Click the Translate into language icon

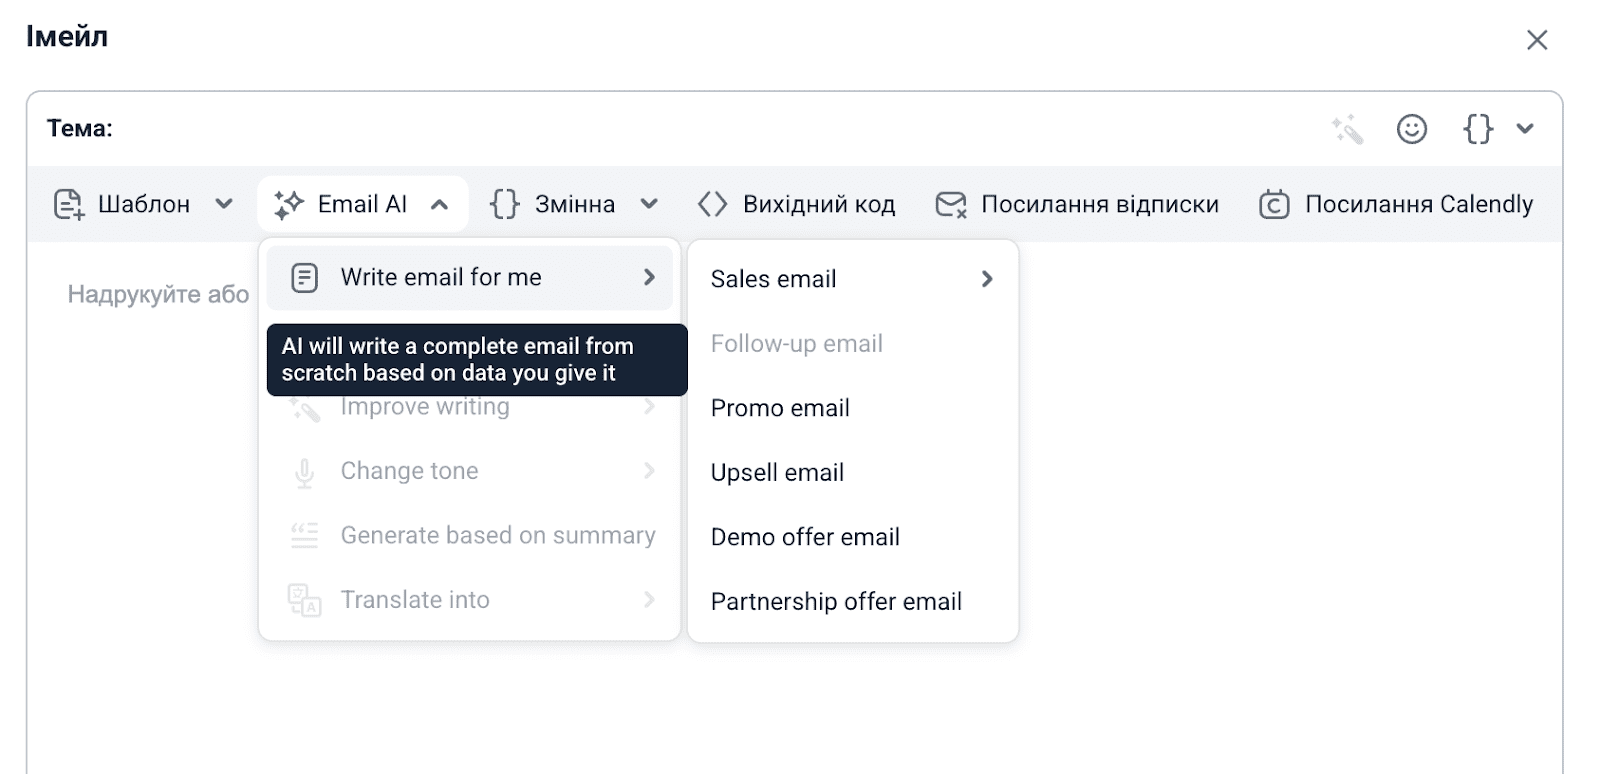(x=305, y=599)
